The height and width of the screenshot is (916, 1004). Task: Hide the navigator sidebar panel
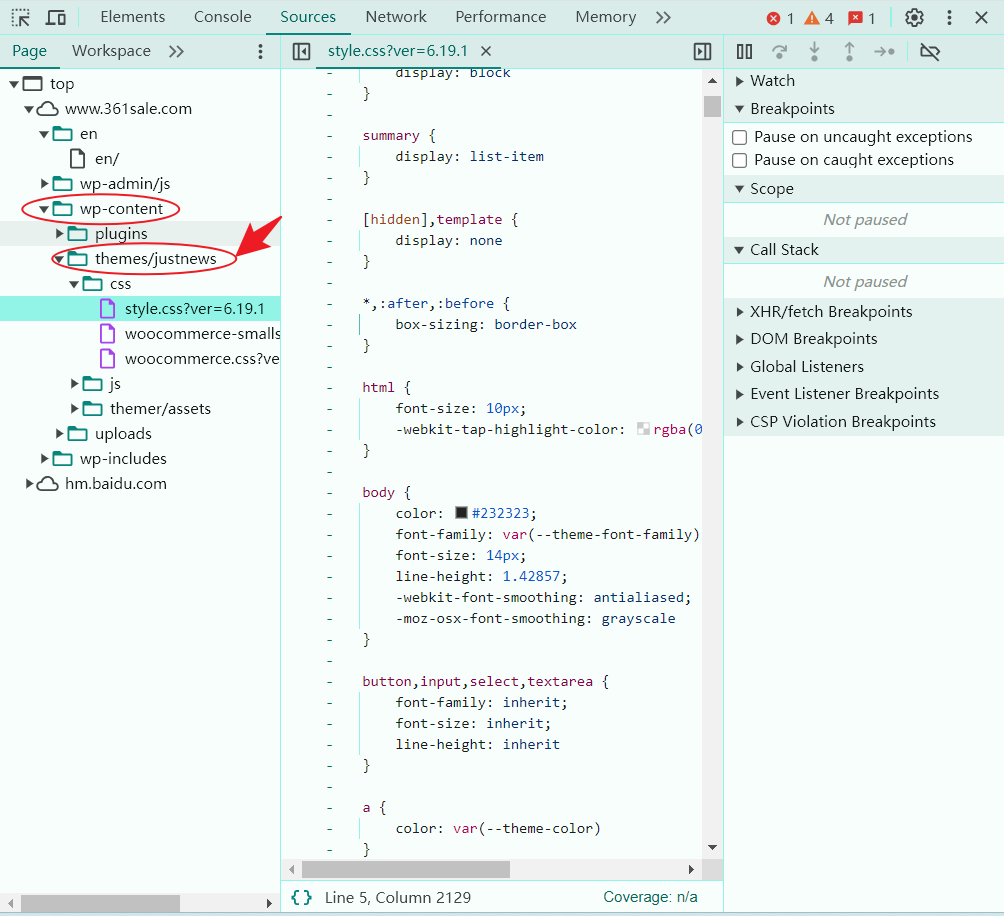[301, 51]
